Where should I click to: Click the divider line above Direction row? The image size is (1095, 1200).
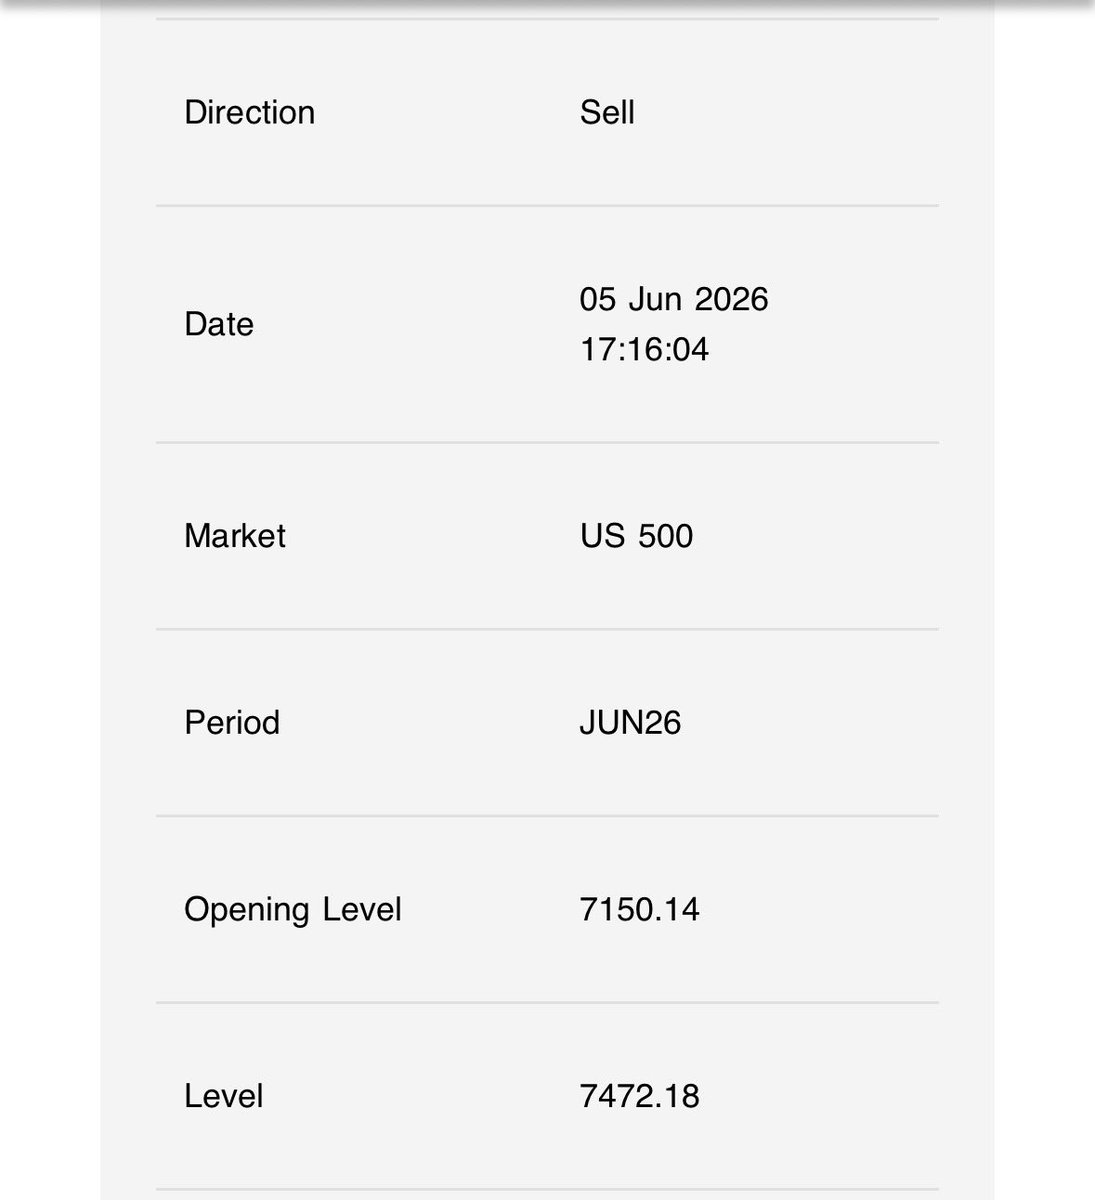[547, 19]
